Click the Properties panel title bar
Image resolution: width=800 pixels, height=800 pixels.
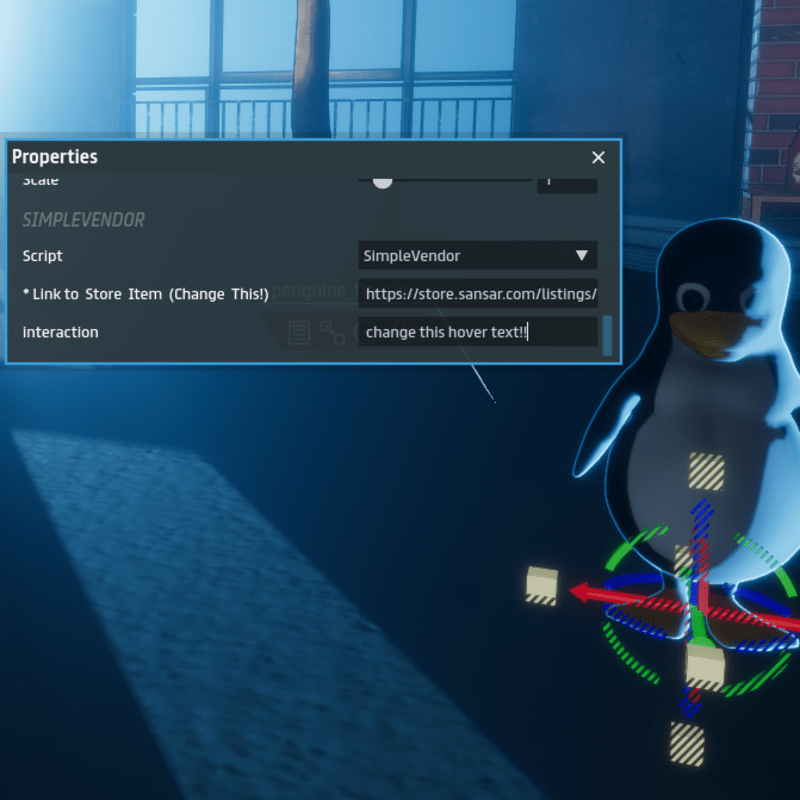coord(300,157)
